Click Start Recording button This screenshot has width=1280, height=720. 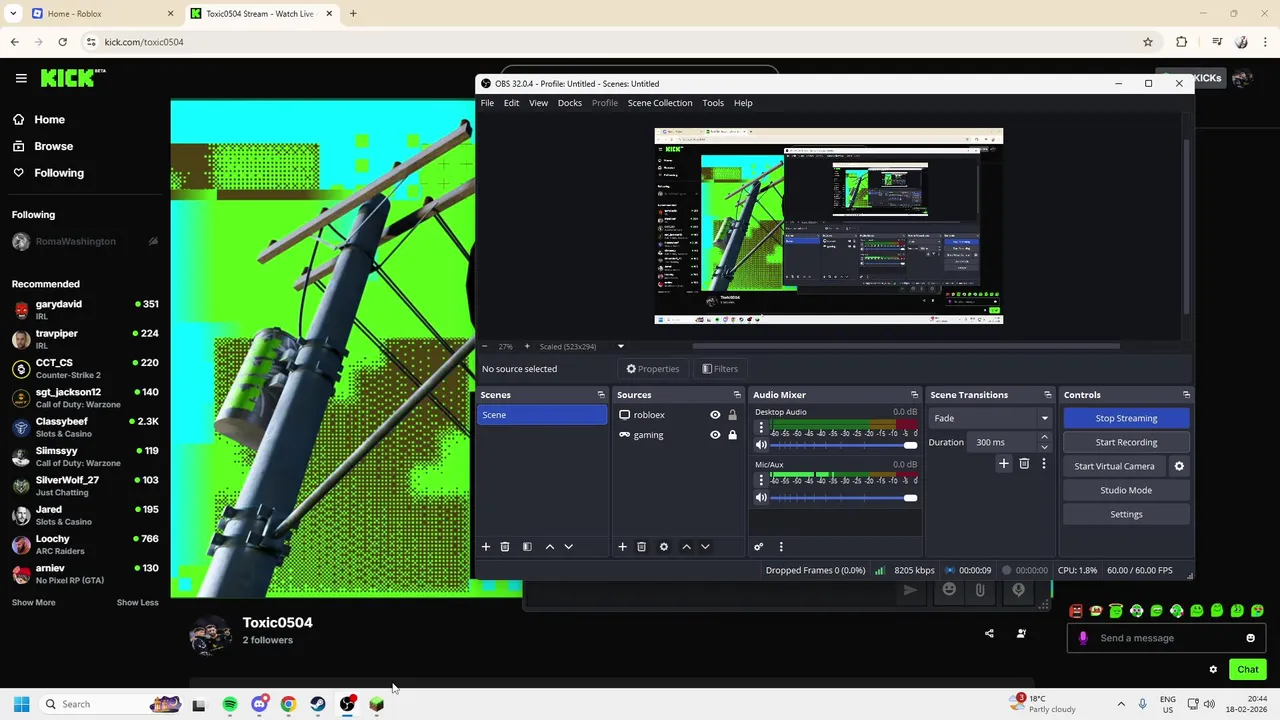pyautogui.click(x=1126, y=442)
